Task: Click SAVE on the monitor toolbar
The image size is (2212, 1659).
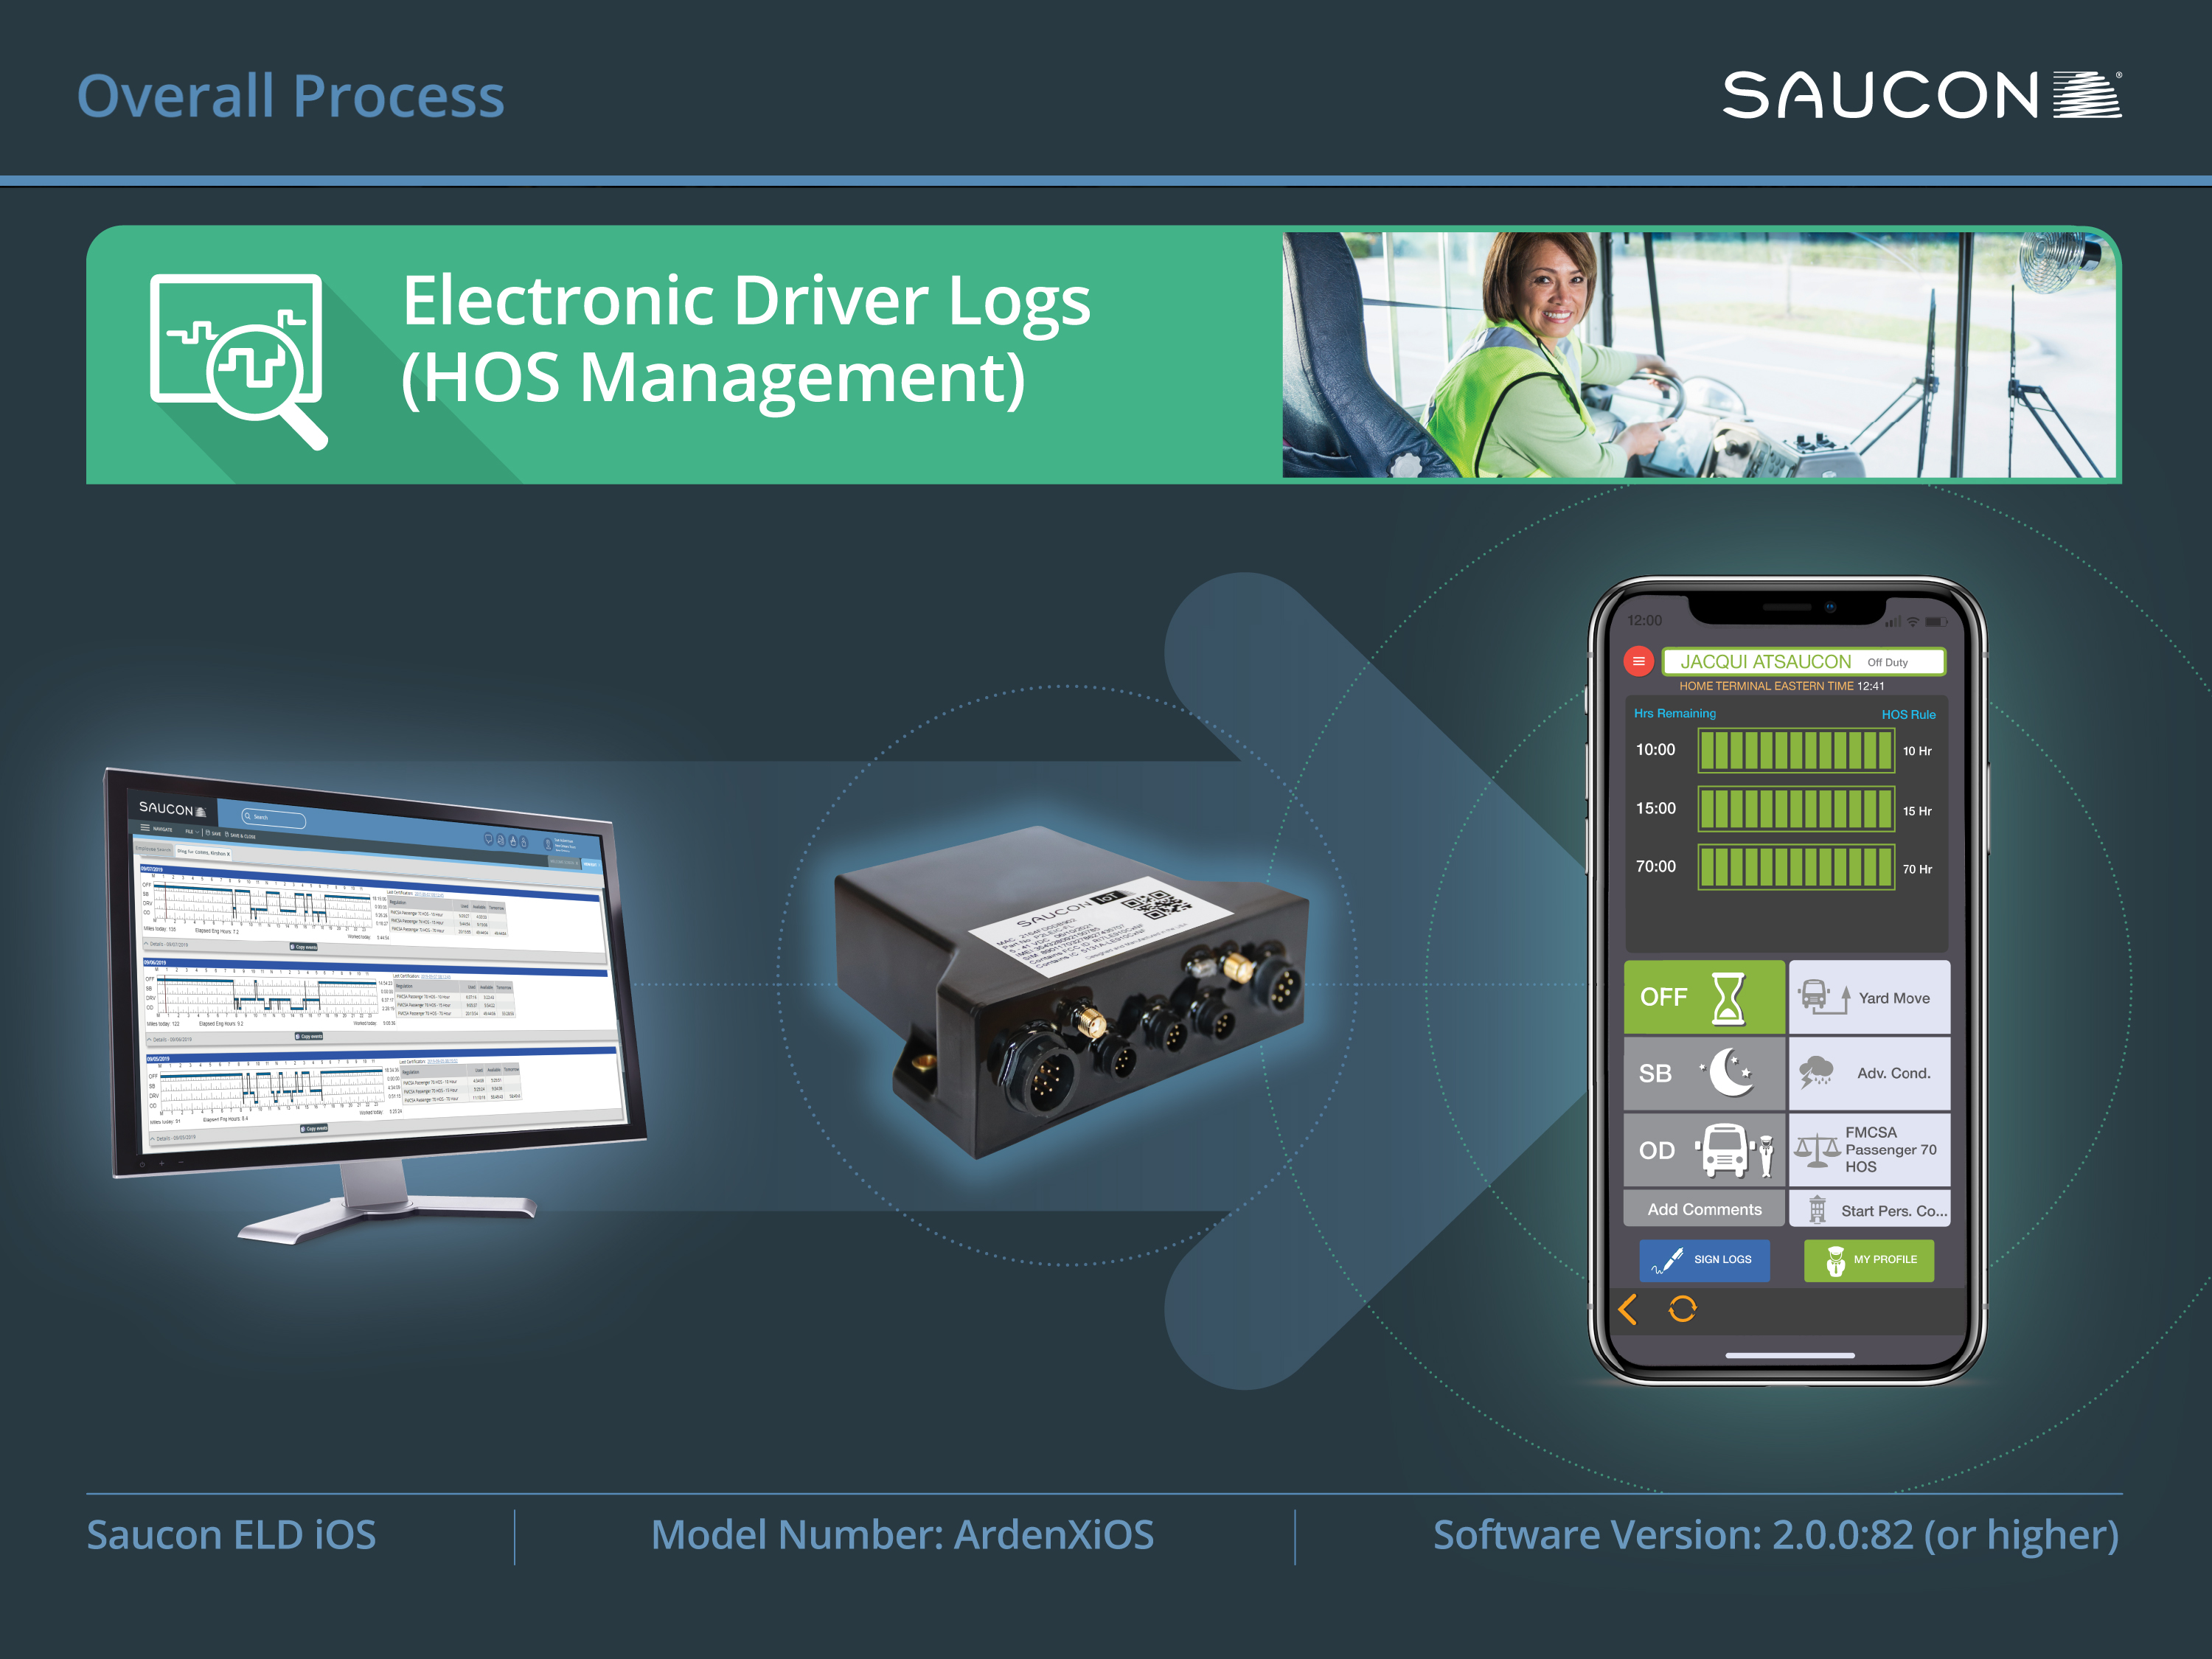Action: tap(214, 834)
